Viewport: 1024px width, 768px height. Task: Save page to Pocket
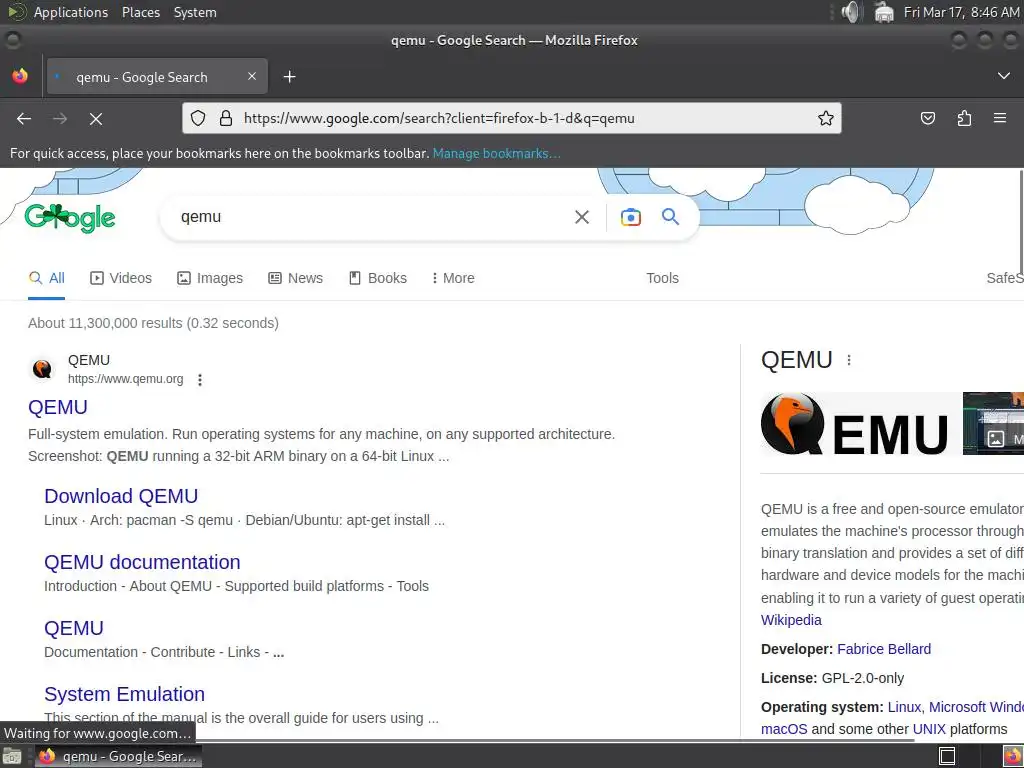point(927,118)
